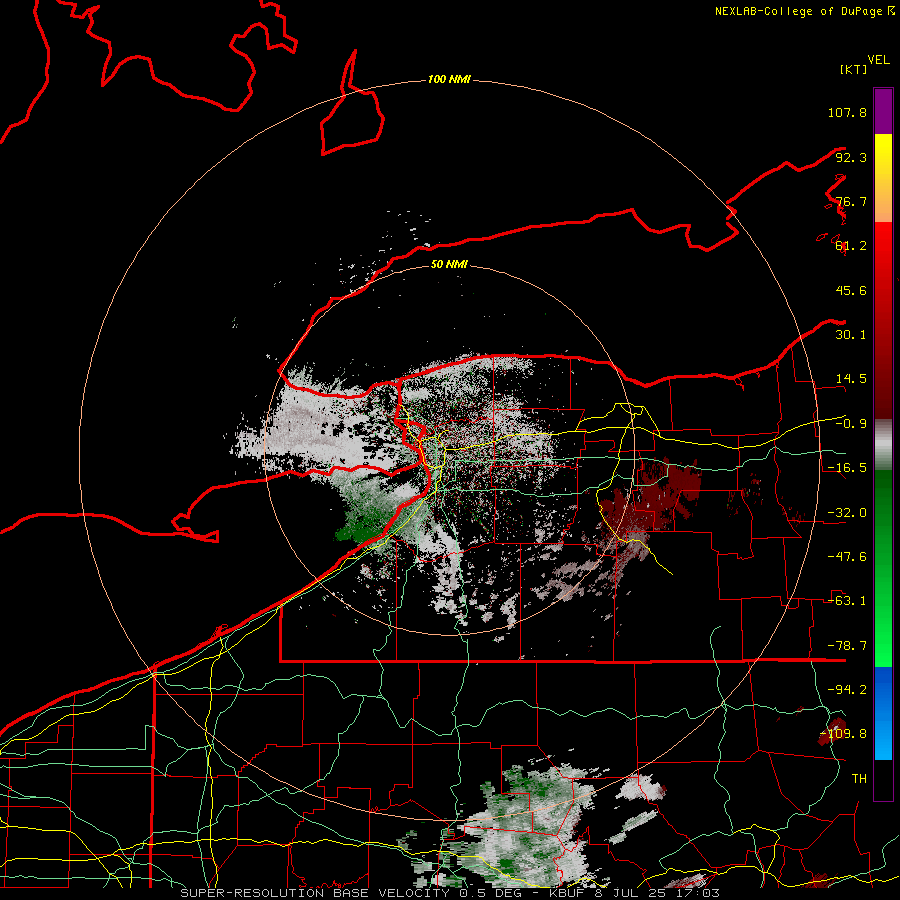
Task: Select the -32.0 legend value
Action: click(x=847, y=513)
